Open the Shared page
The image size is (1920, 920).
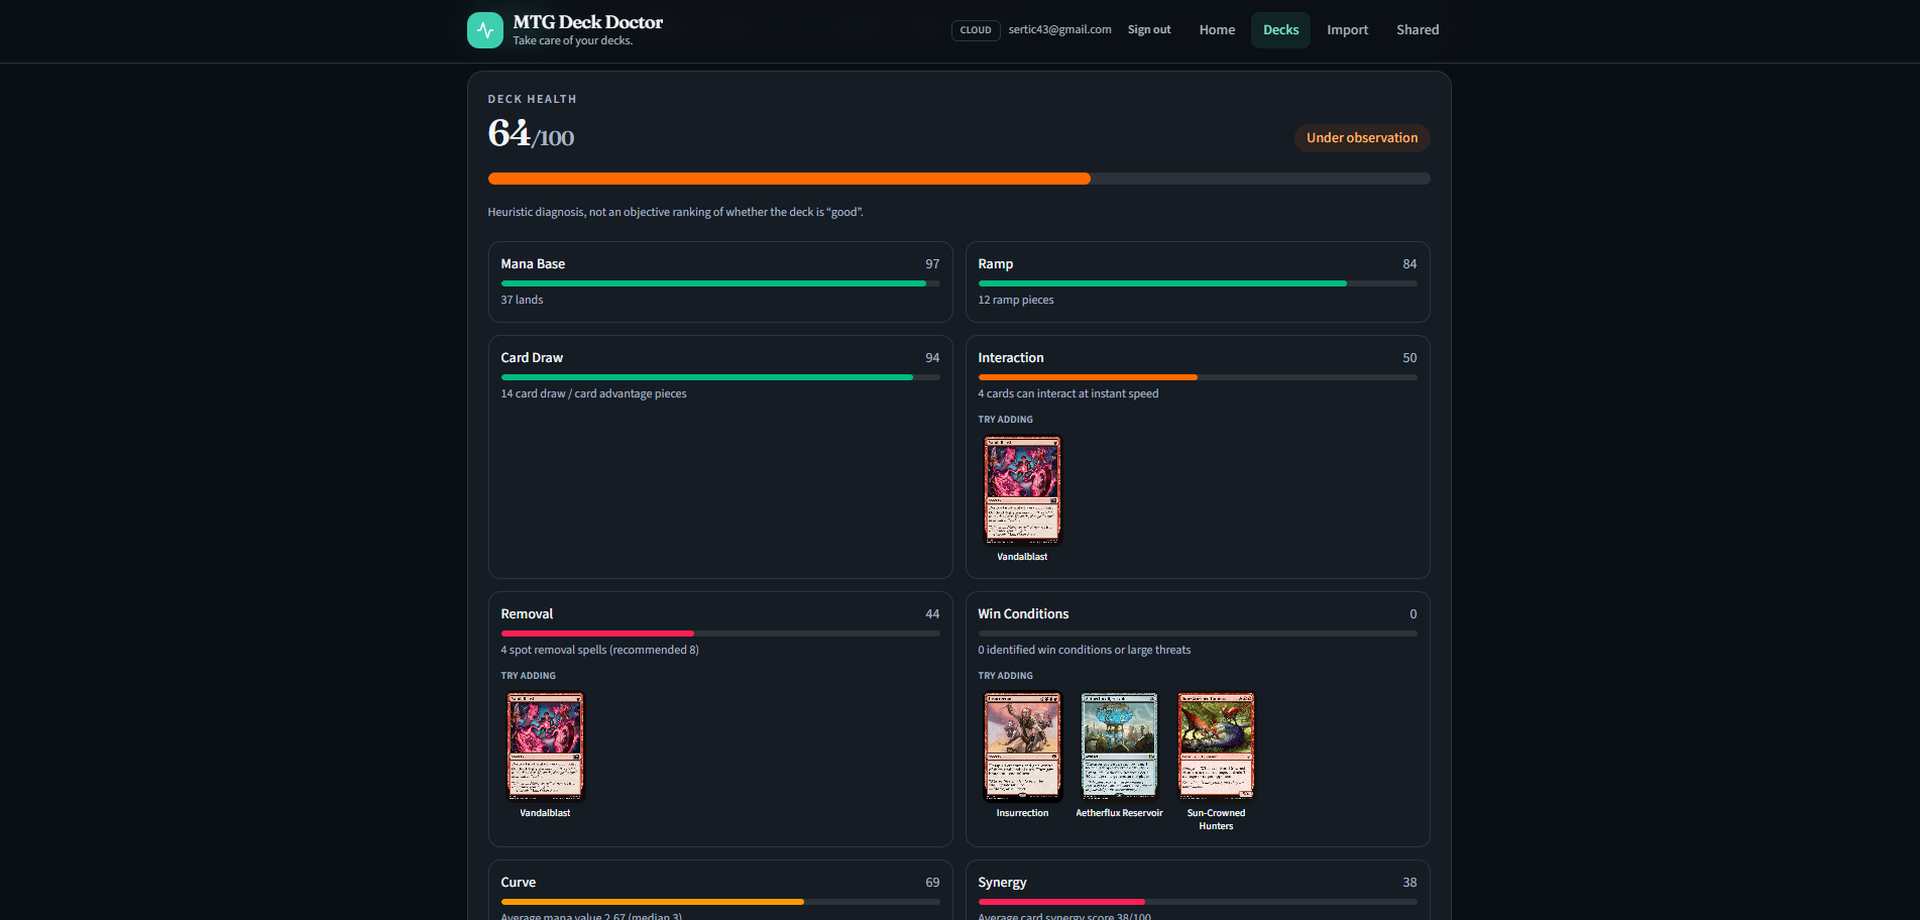pyautogui.click(x=1417, y=30)
